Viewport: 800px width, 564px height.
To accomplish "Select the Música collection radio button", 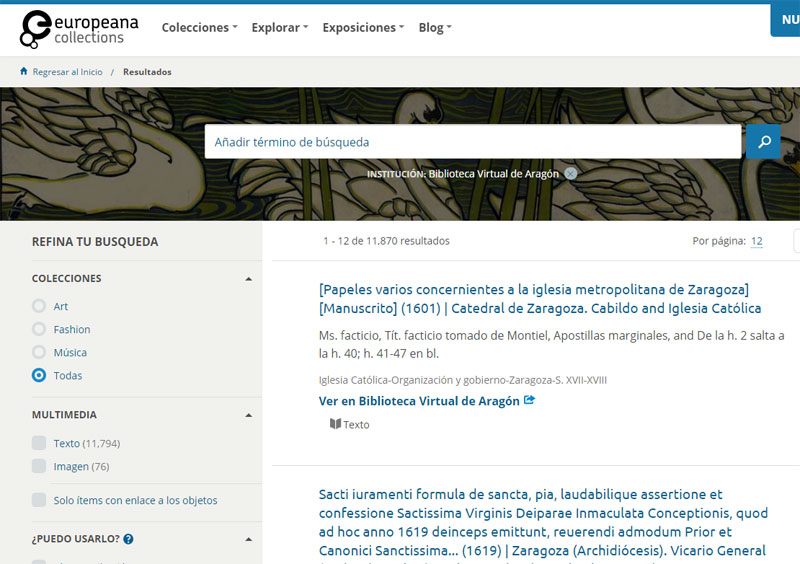I will pyautogui.click(x=39, y=352).
